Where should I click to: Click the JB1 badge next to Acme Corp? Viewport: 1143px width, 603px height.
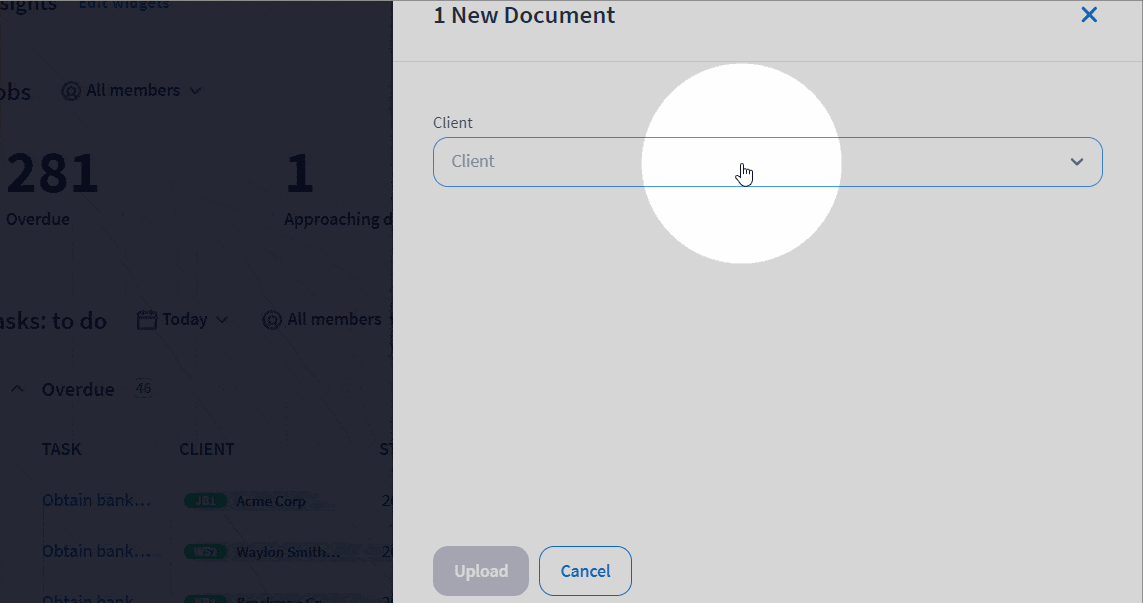205,501
